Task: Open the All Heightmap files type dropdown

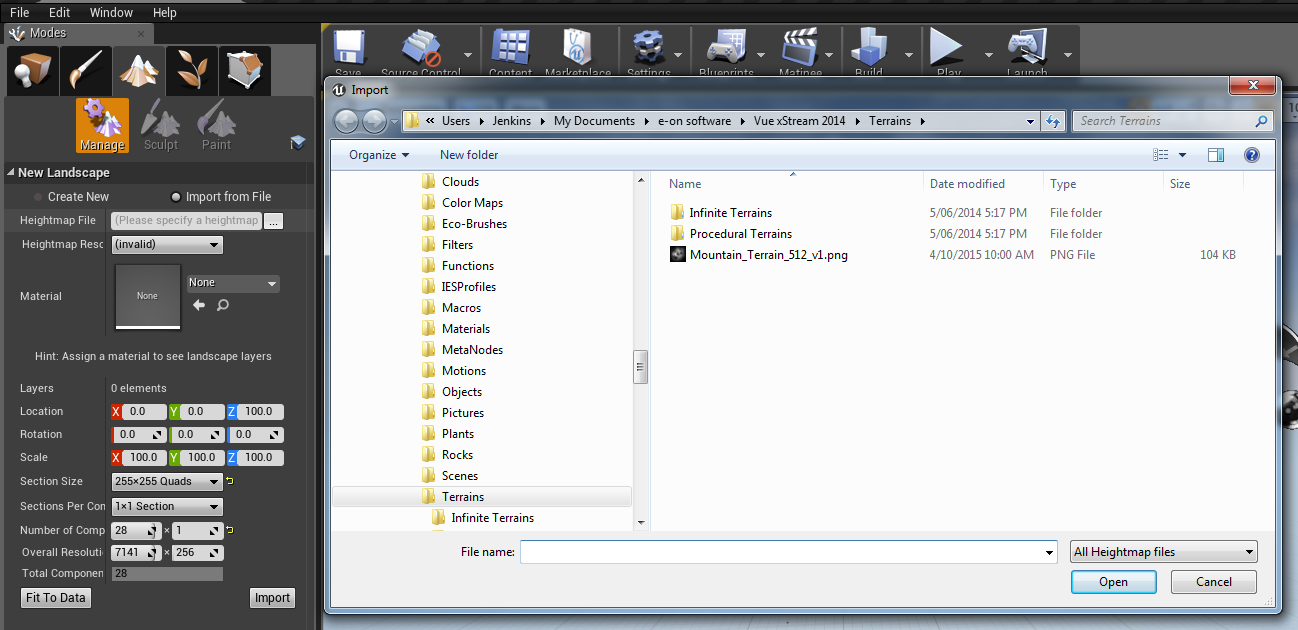Action: (1164, 552)
